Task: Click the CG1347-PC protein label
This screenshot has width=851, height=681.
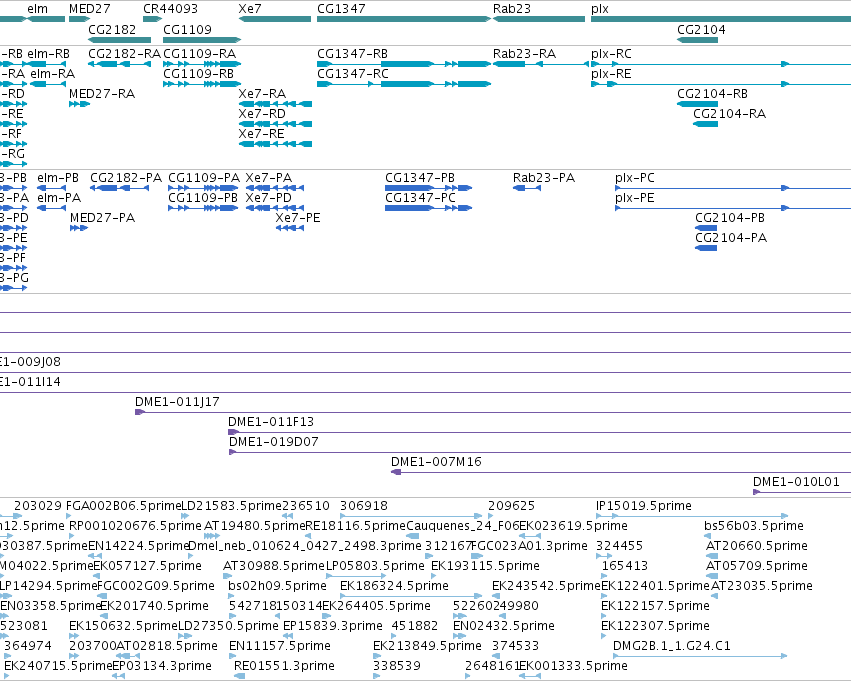Action: [421, 198]
